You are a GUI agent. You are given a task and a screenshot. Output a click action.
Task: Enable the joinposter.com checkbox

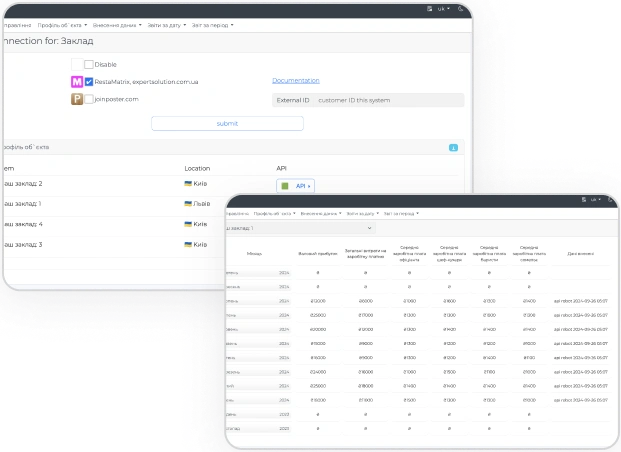(89, 99)
